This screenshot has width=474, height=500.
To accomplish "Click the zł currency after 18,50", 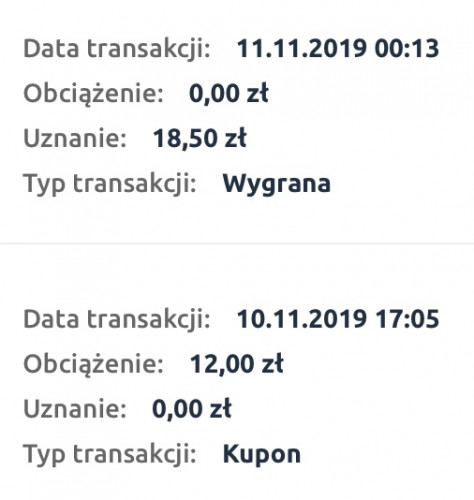I will pyautogui.click(x=235, y=138).
